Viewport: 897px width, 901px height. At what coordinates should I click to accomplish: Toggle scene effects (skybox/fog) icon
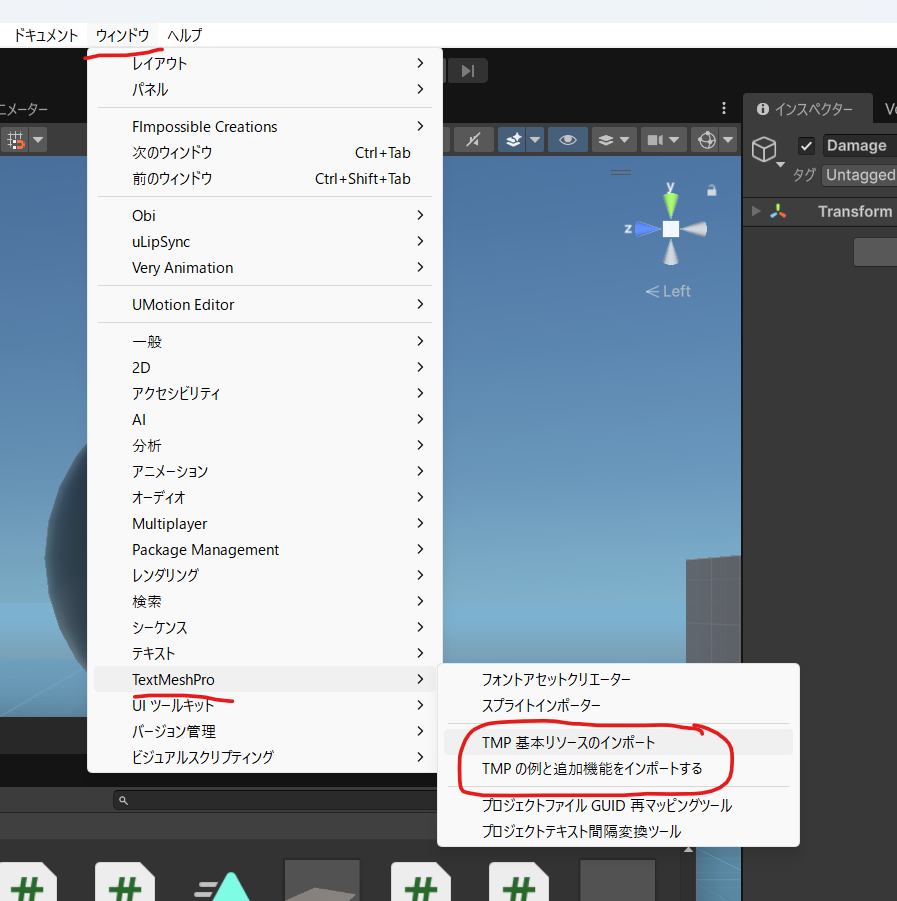(512, 140)
